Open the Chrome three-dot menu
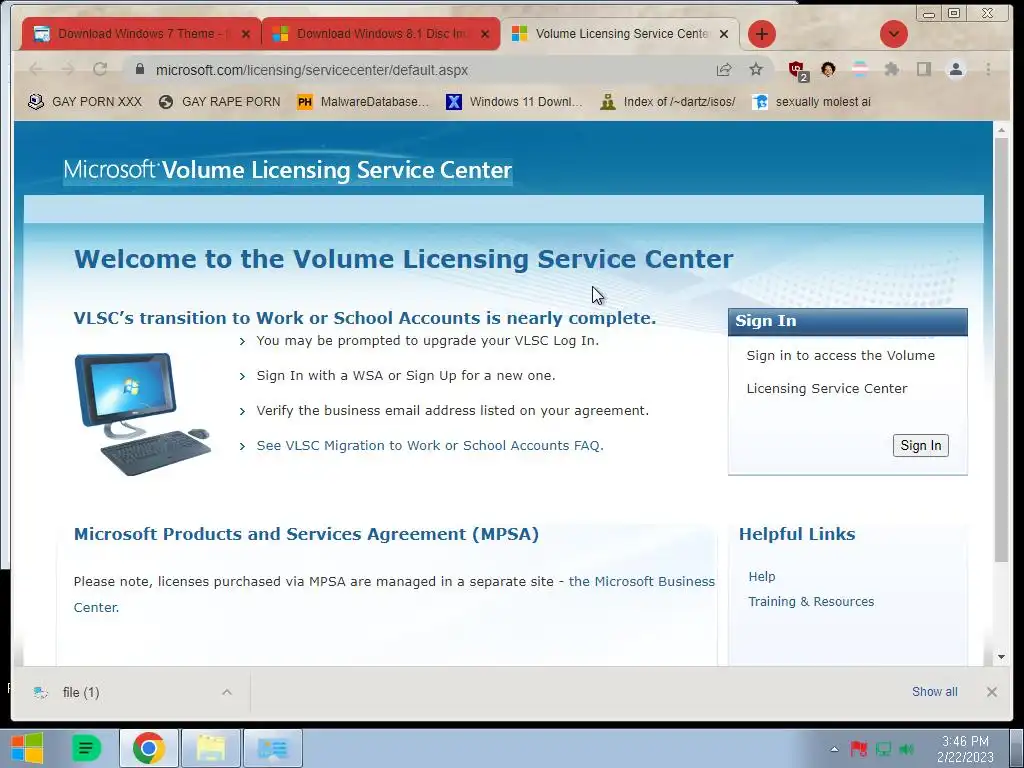This screenshot has height=768, width=1024. click(988, 69)
